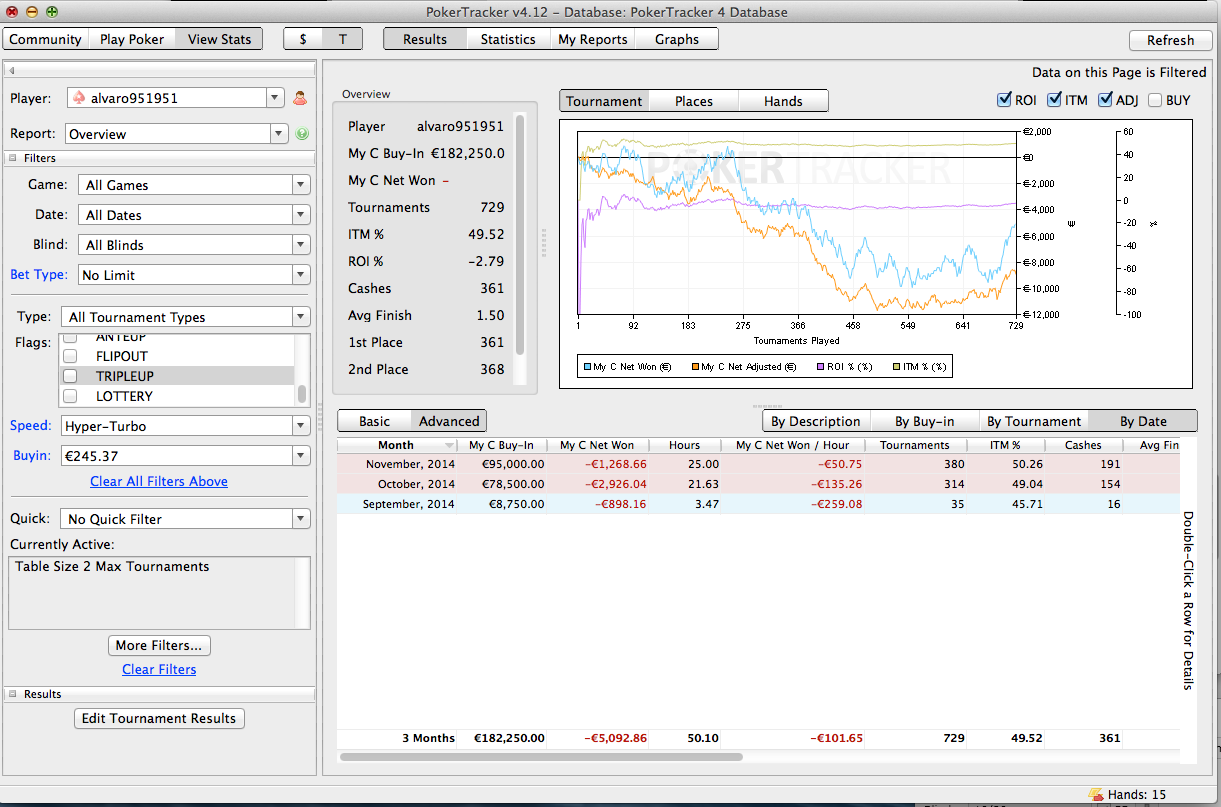
Task: Switch to Basic report view
Action: point(375,421)
